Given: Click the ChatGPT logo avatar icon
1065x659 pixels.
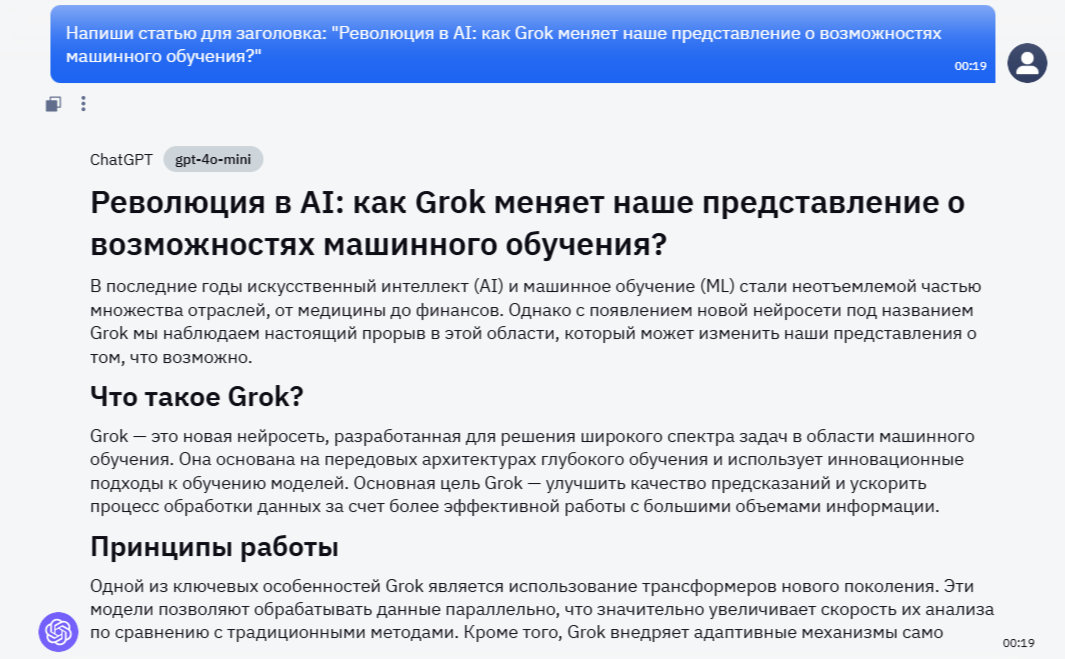Looking at the screenshot, I should (x=58, y=632).
